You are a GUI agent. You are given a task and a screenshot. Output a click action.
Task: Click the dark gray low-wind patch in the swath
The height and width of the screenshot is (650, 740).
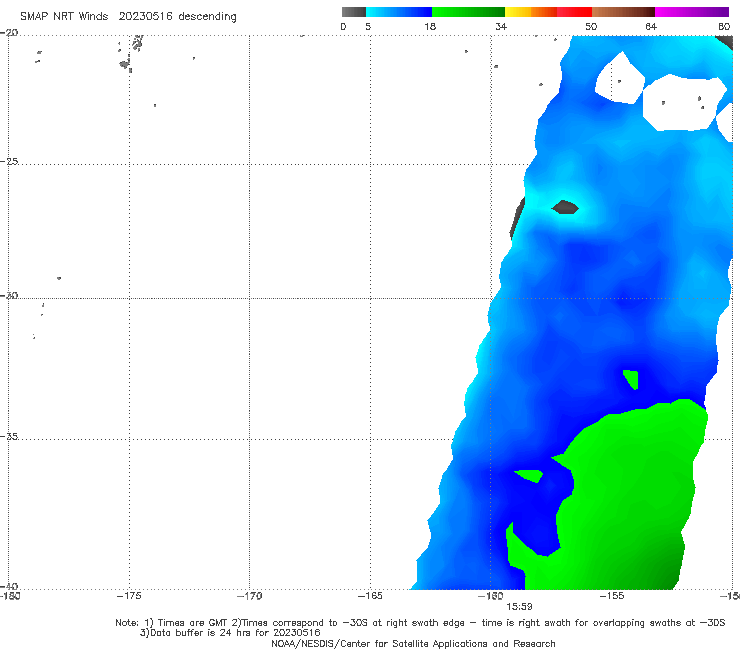[565, 207]
